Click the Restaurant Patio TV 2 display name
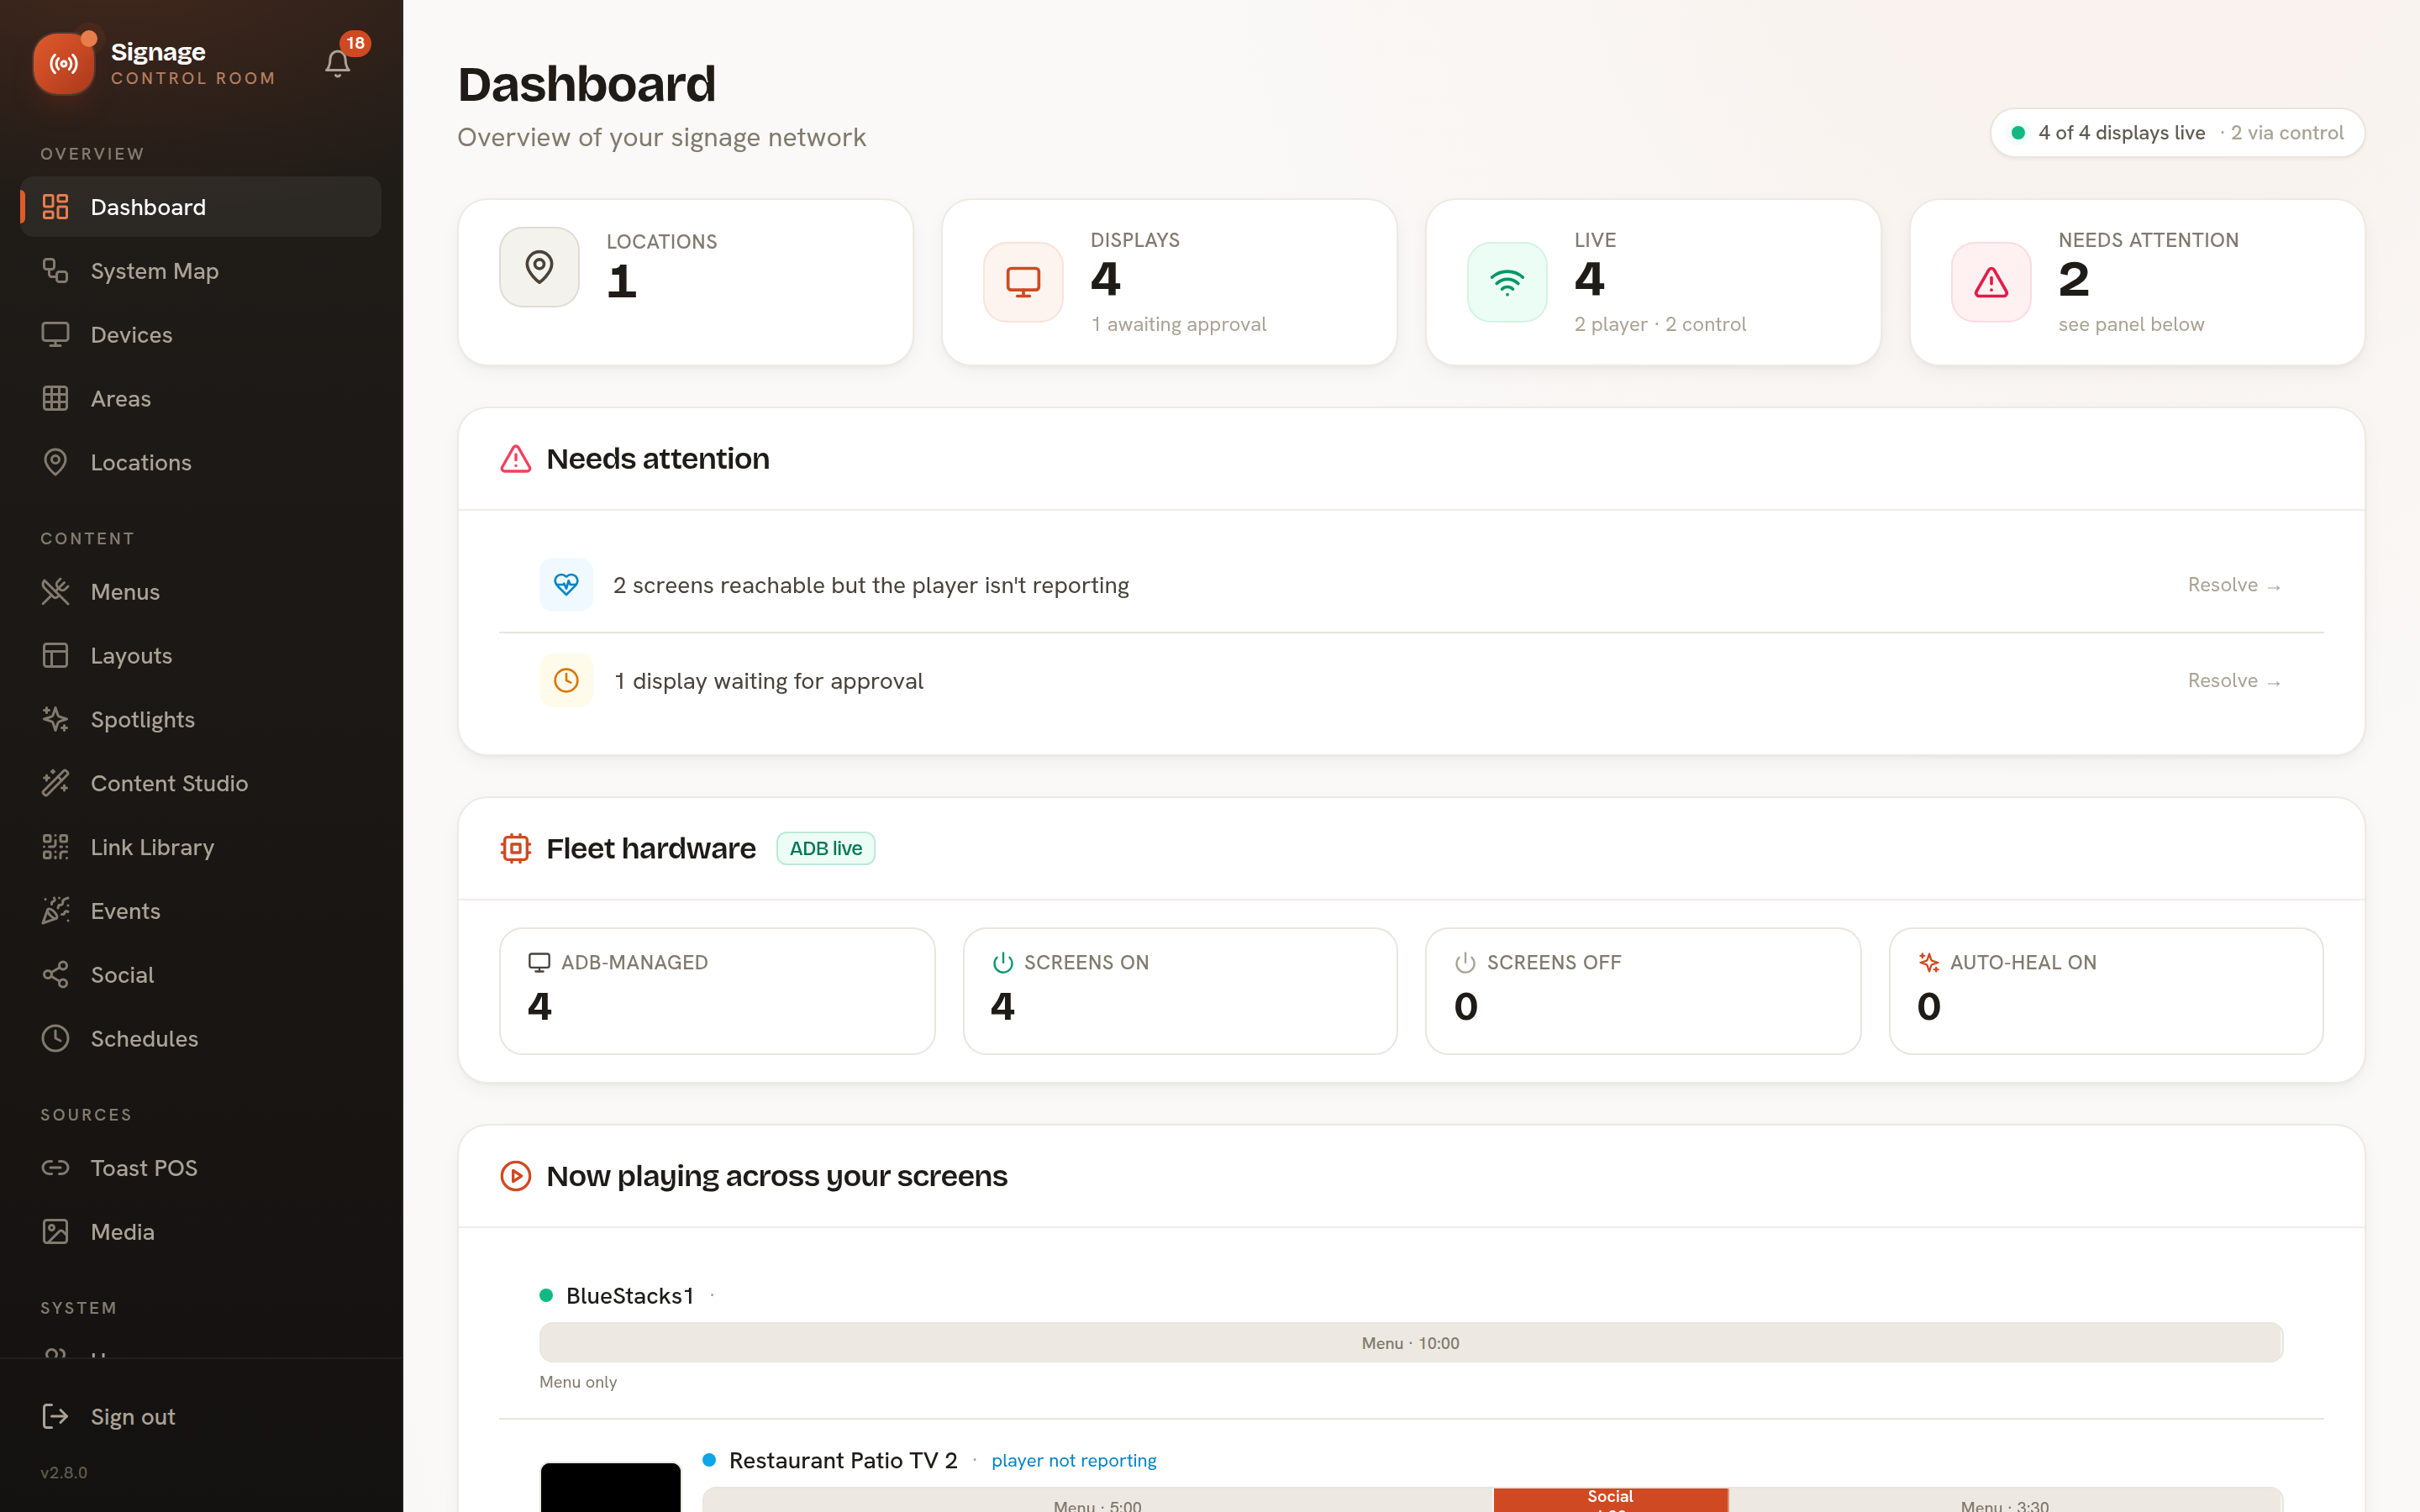Image resolution: width=2420 pixels, height=1512 pixels. pyautogui.click(x=843, y=1460)
